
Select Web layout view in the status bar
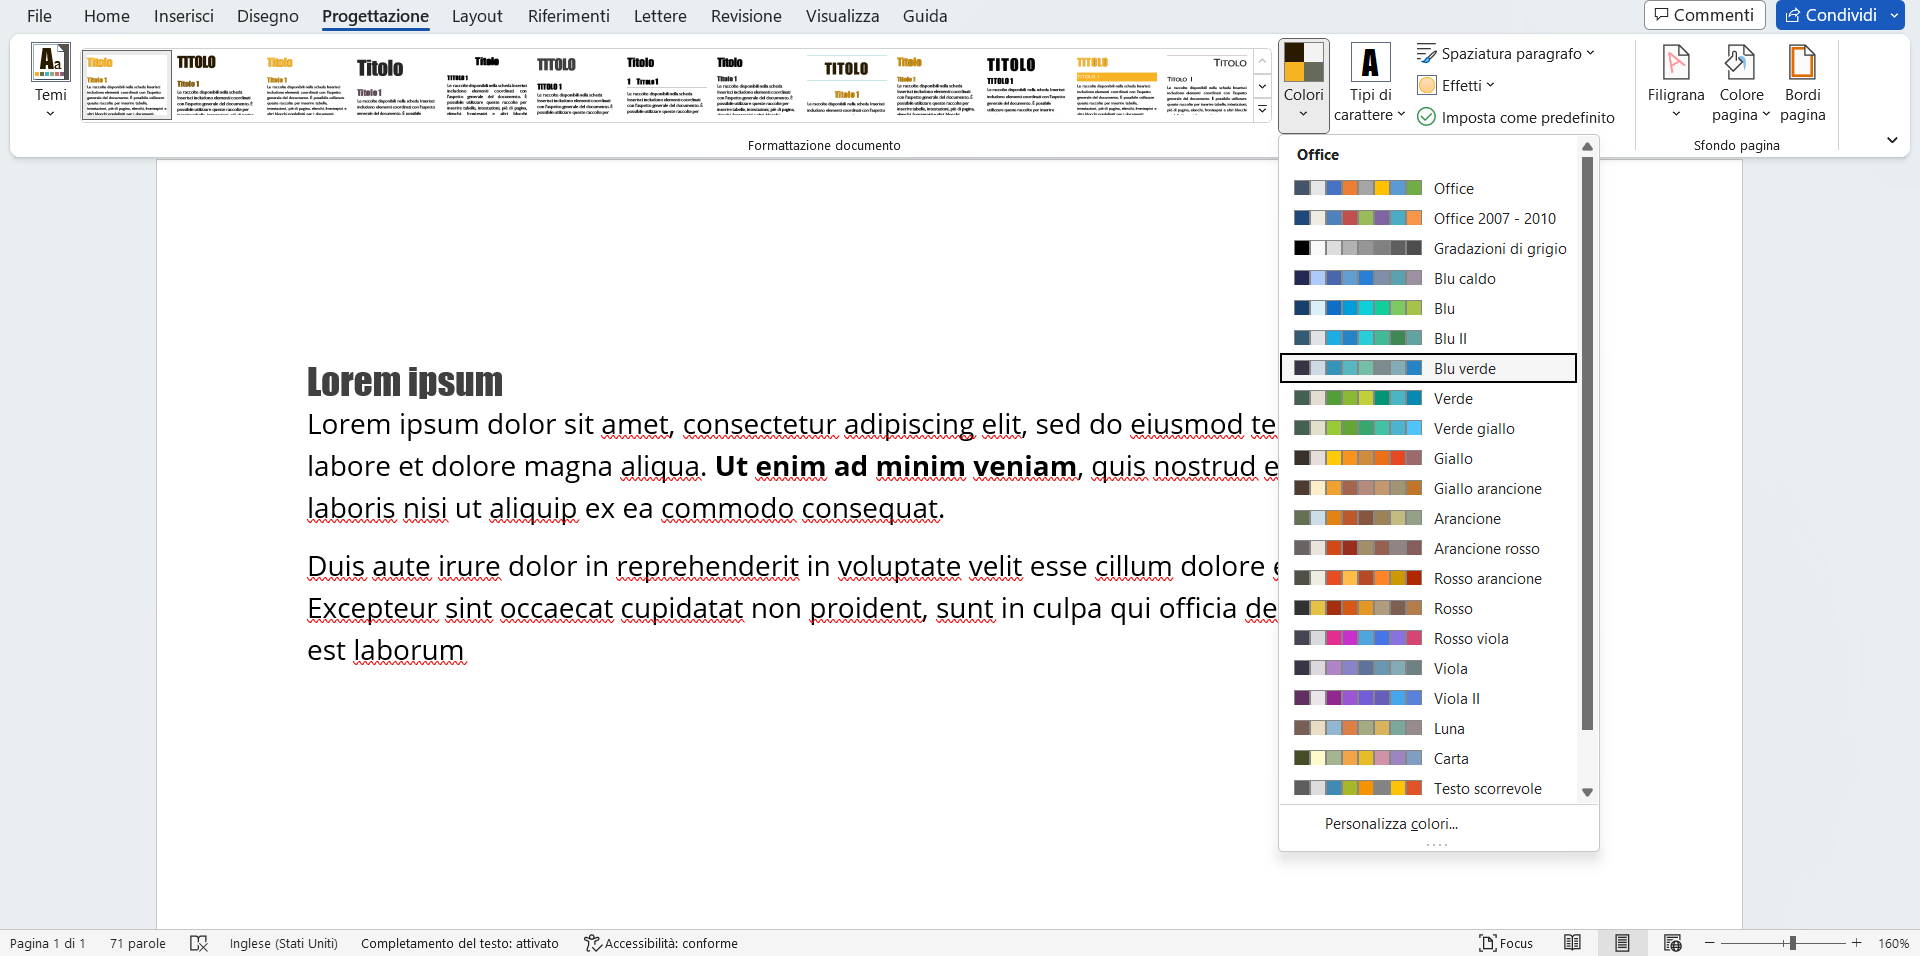click(x=1672, y=943)
